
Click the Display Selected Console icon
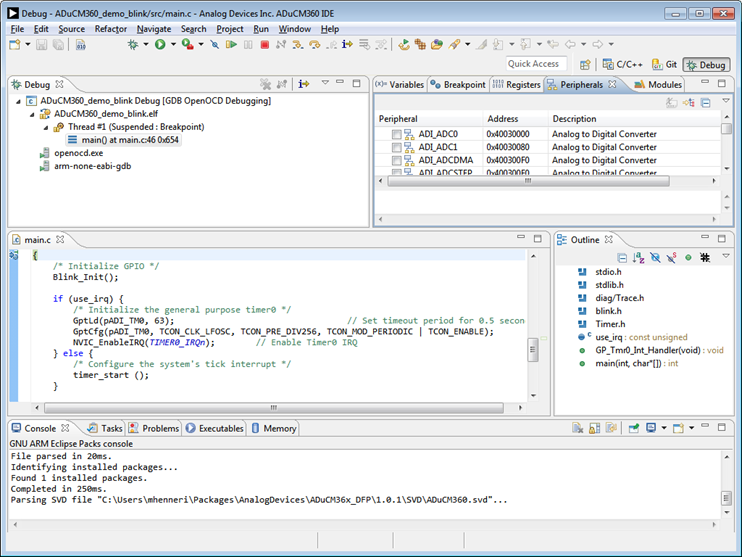[x=651, y=428]
